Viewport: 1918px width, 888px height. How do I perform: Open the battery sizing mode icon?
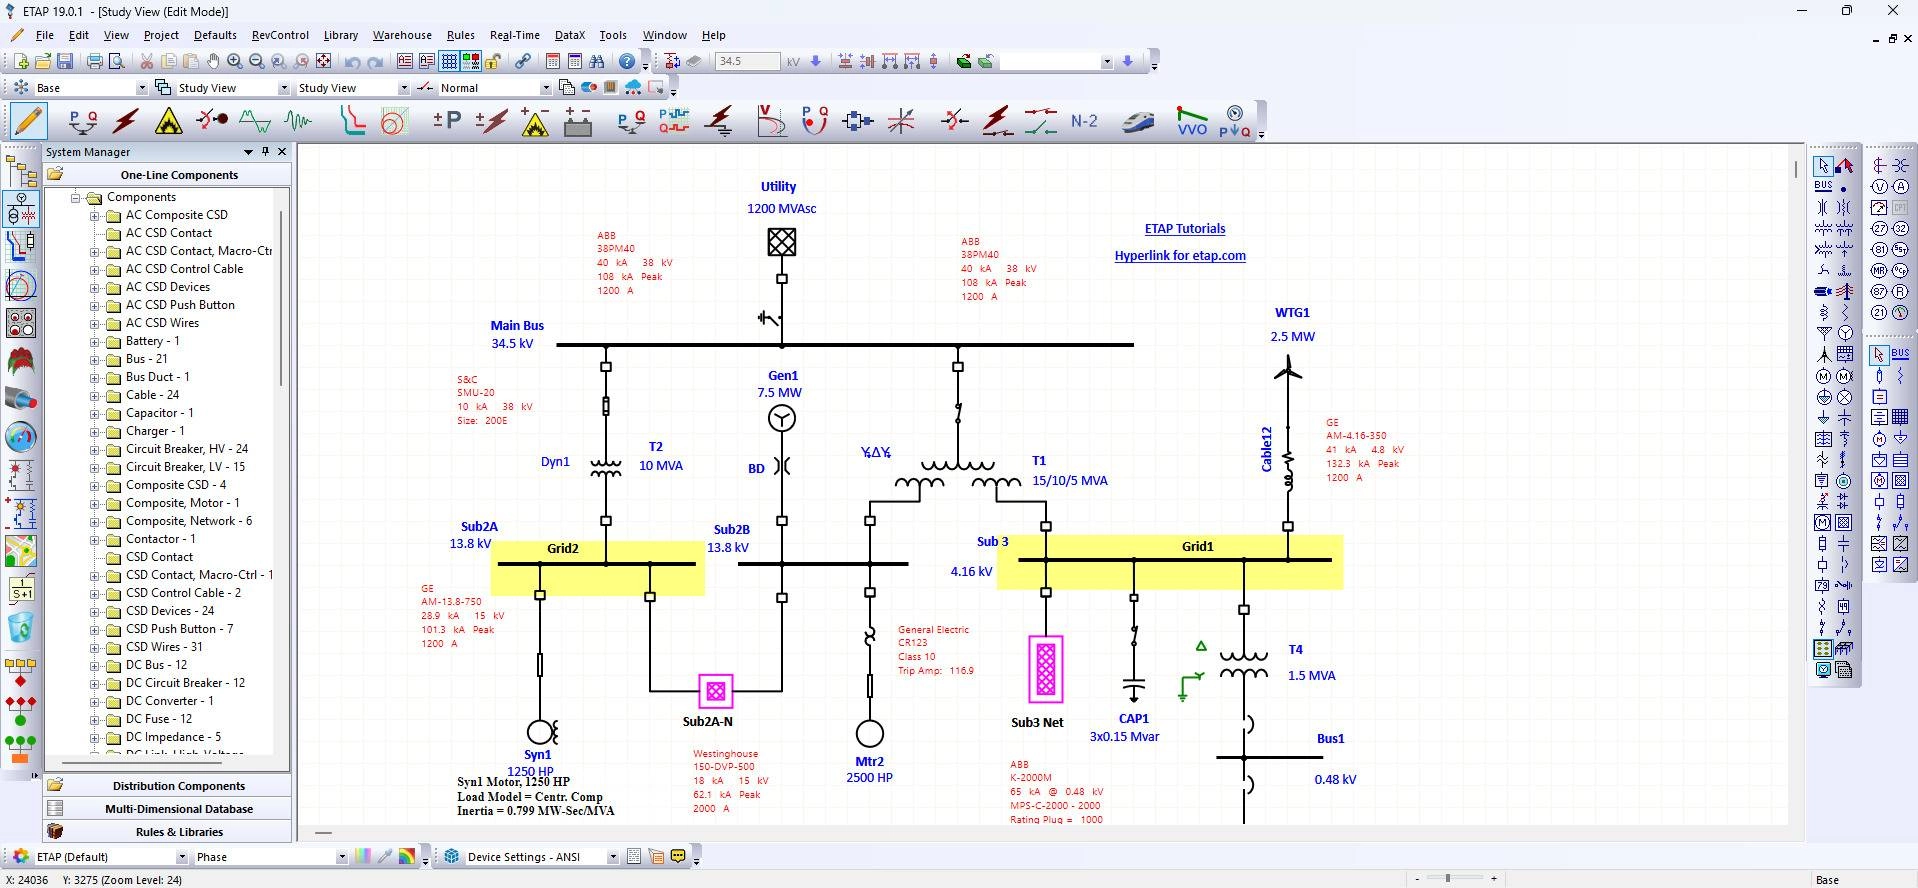coord(578,122)
